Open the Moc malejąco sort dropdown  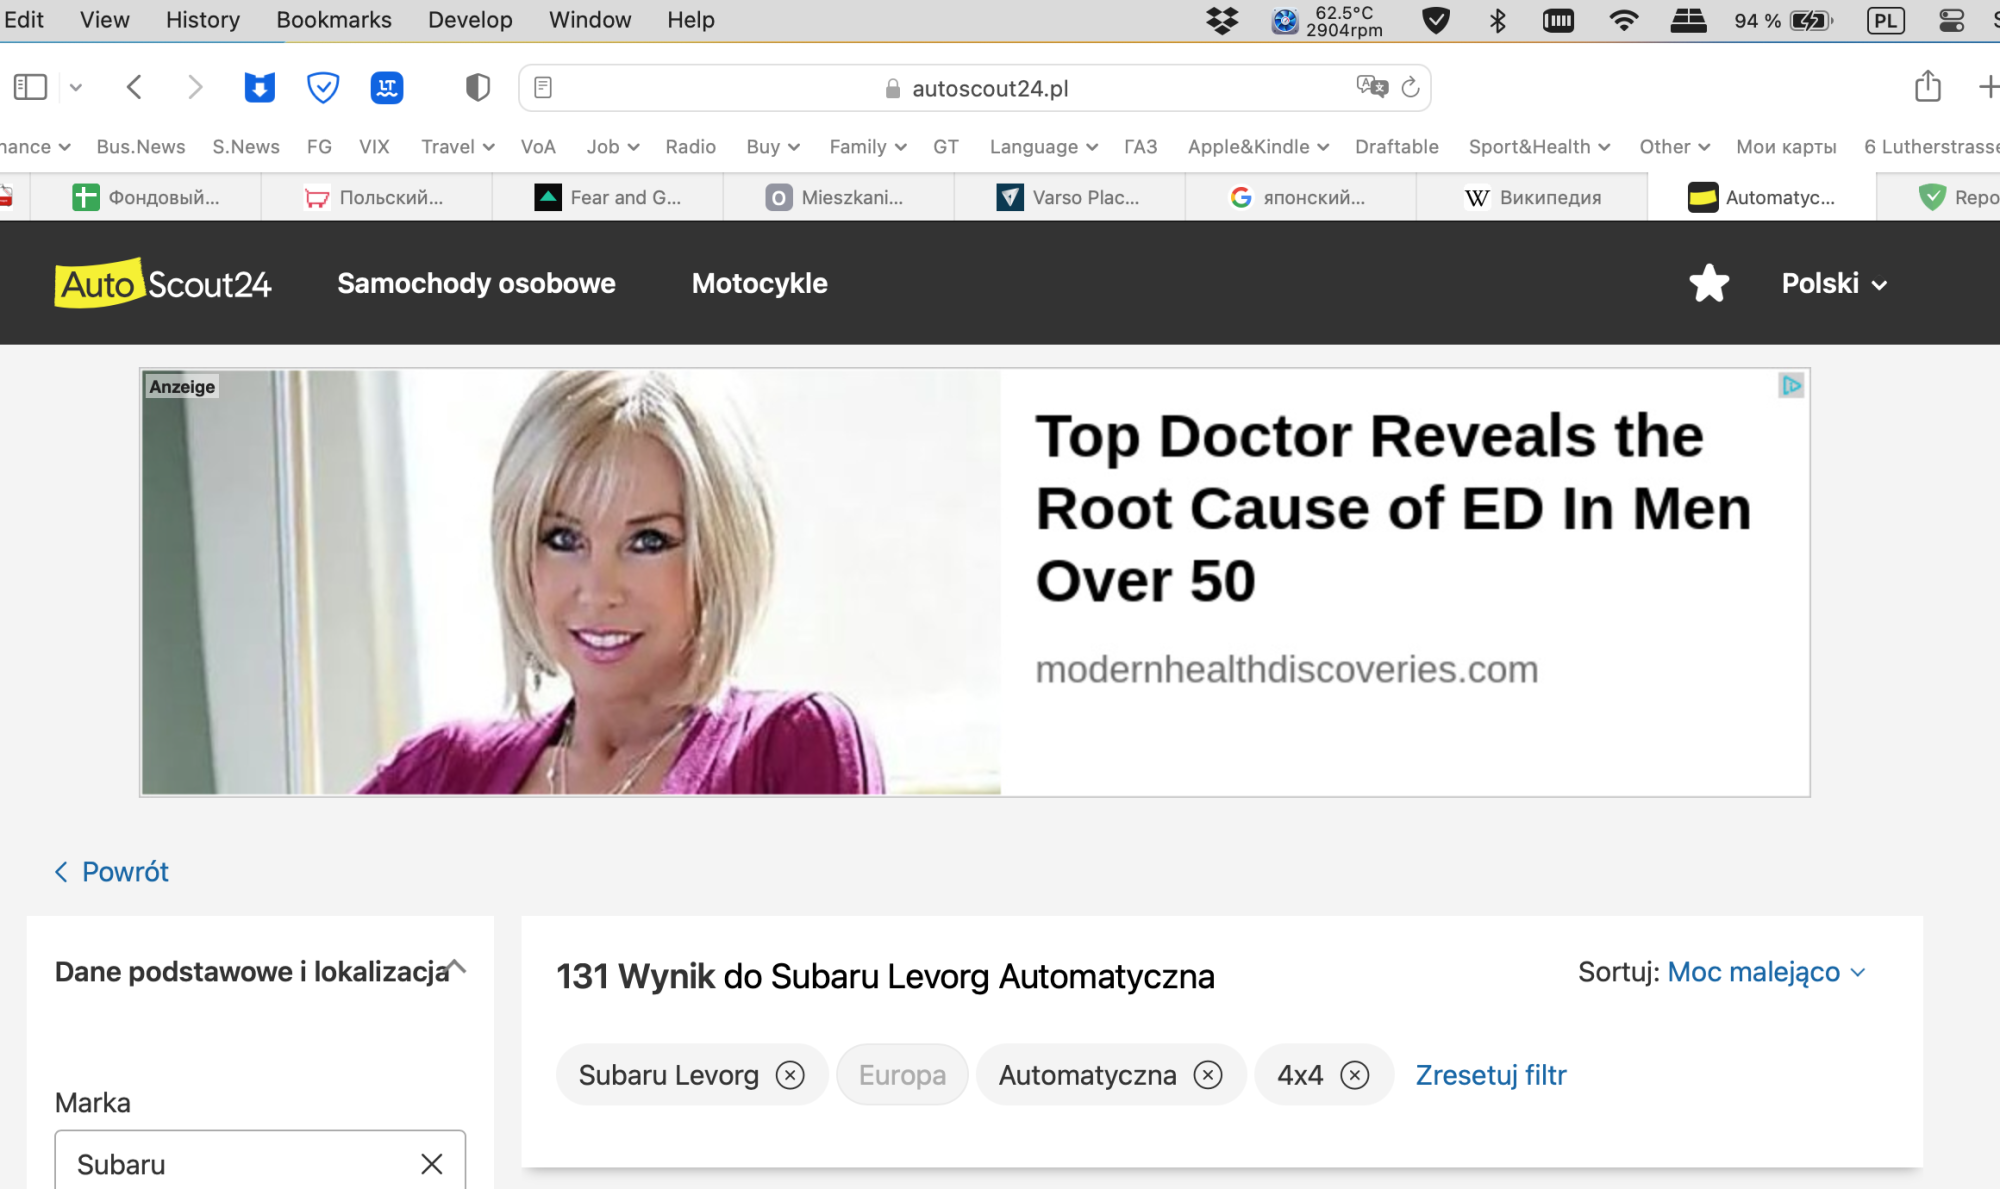click(1765, 972)
